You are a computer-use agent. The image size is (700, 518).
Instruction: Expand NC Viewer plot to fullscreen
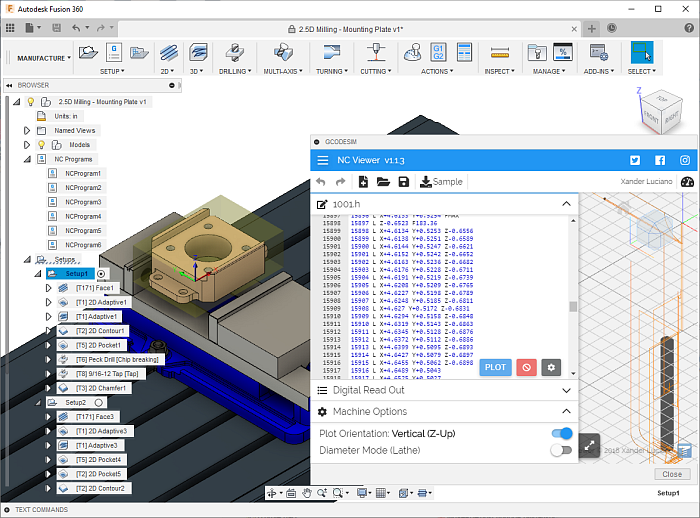589,445
